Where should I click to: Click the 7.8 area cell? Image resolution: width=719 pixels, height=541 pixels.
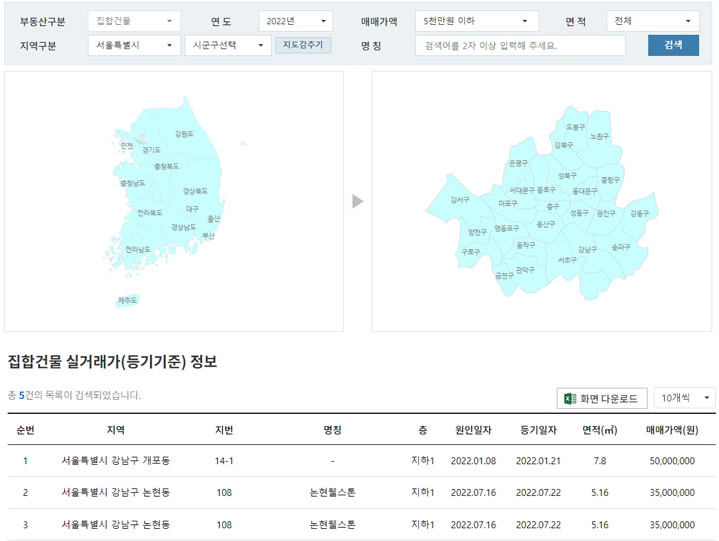[x=599, y=461]
